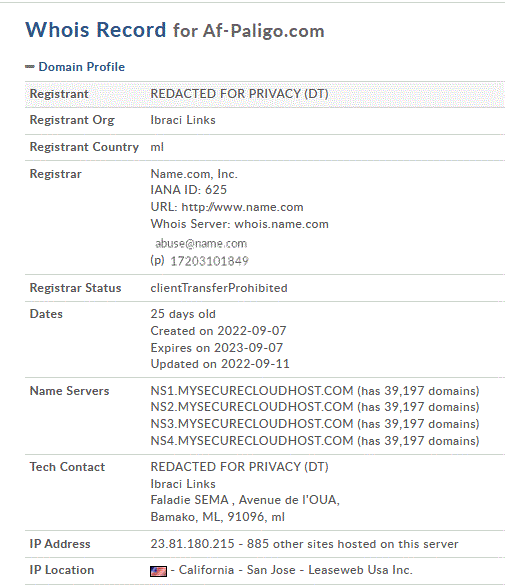Select the NS2.MYSECURECLOUDHOST.COM name server

252,407
